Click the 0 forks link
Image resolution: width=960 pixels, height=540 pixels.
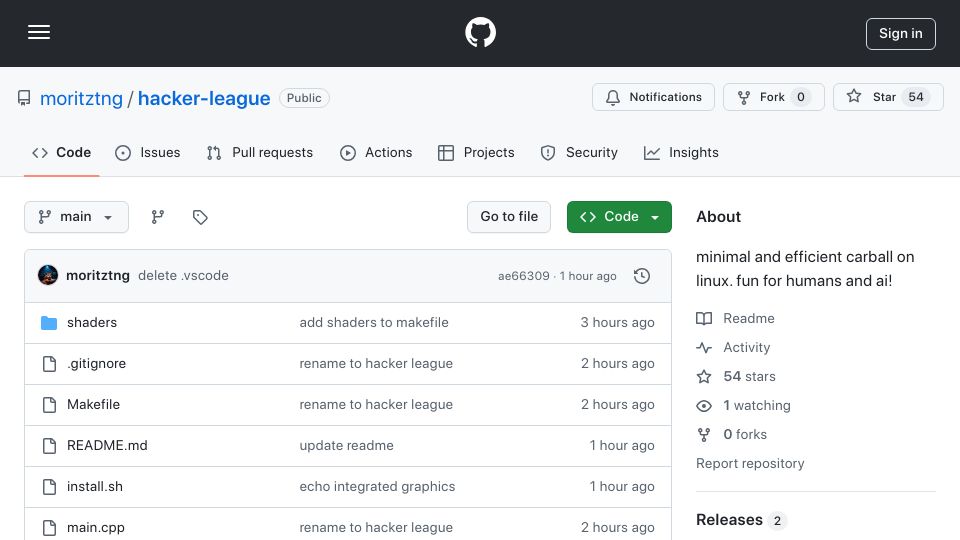tap(732, 435)
